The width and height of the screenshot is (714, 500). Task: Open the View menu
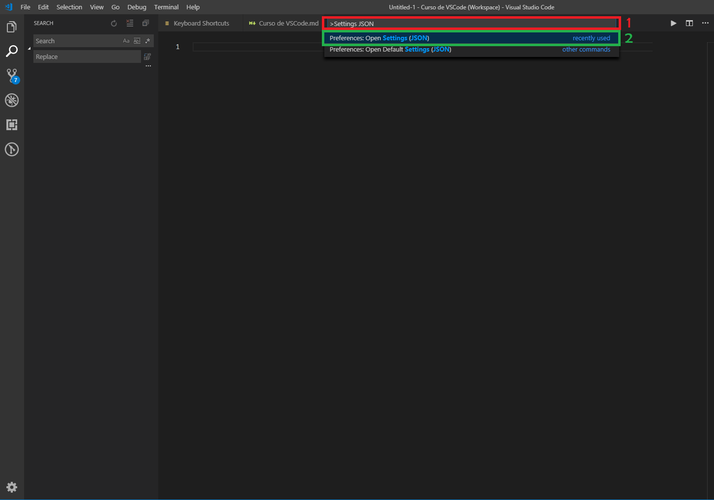[97, 7]
